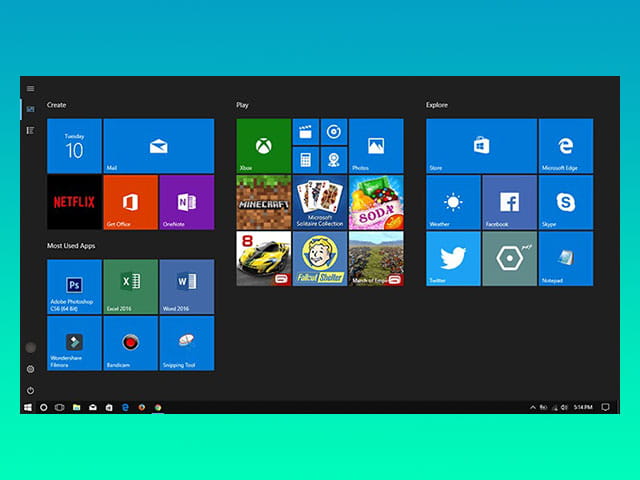Launch Wondershare Filmora tile
Screen dimensions: 640x480
click(74, 343)
